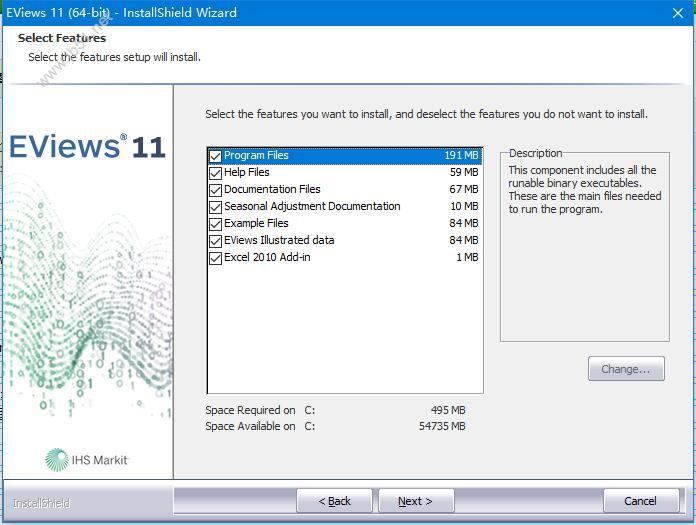Close the InstallShield Wizard window

point(677,13)
